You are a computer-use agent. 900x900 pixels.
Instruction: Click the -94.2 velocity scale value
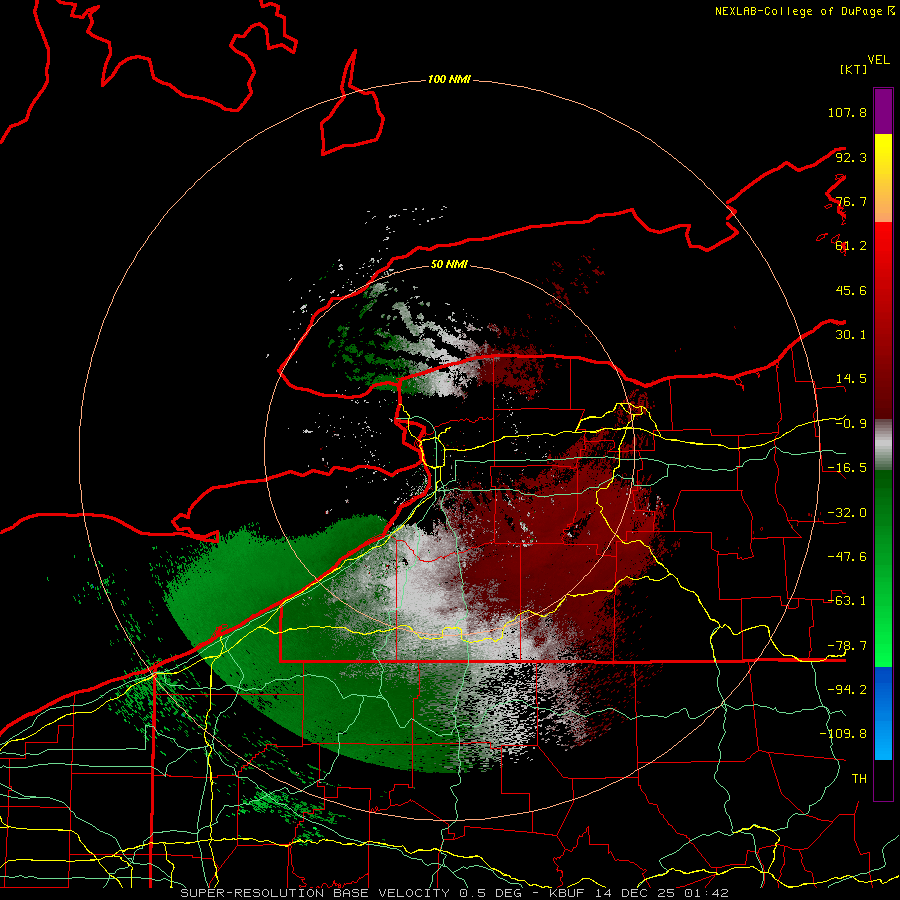point(847,690)
